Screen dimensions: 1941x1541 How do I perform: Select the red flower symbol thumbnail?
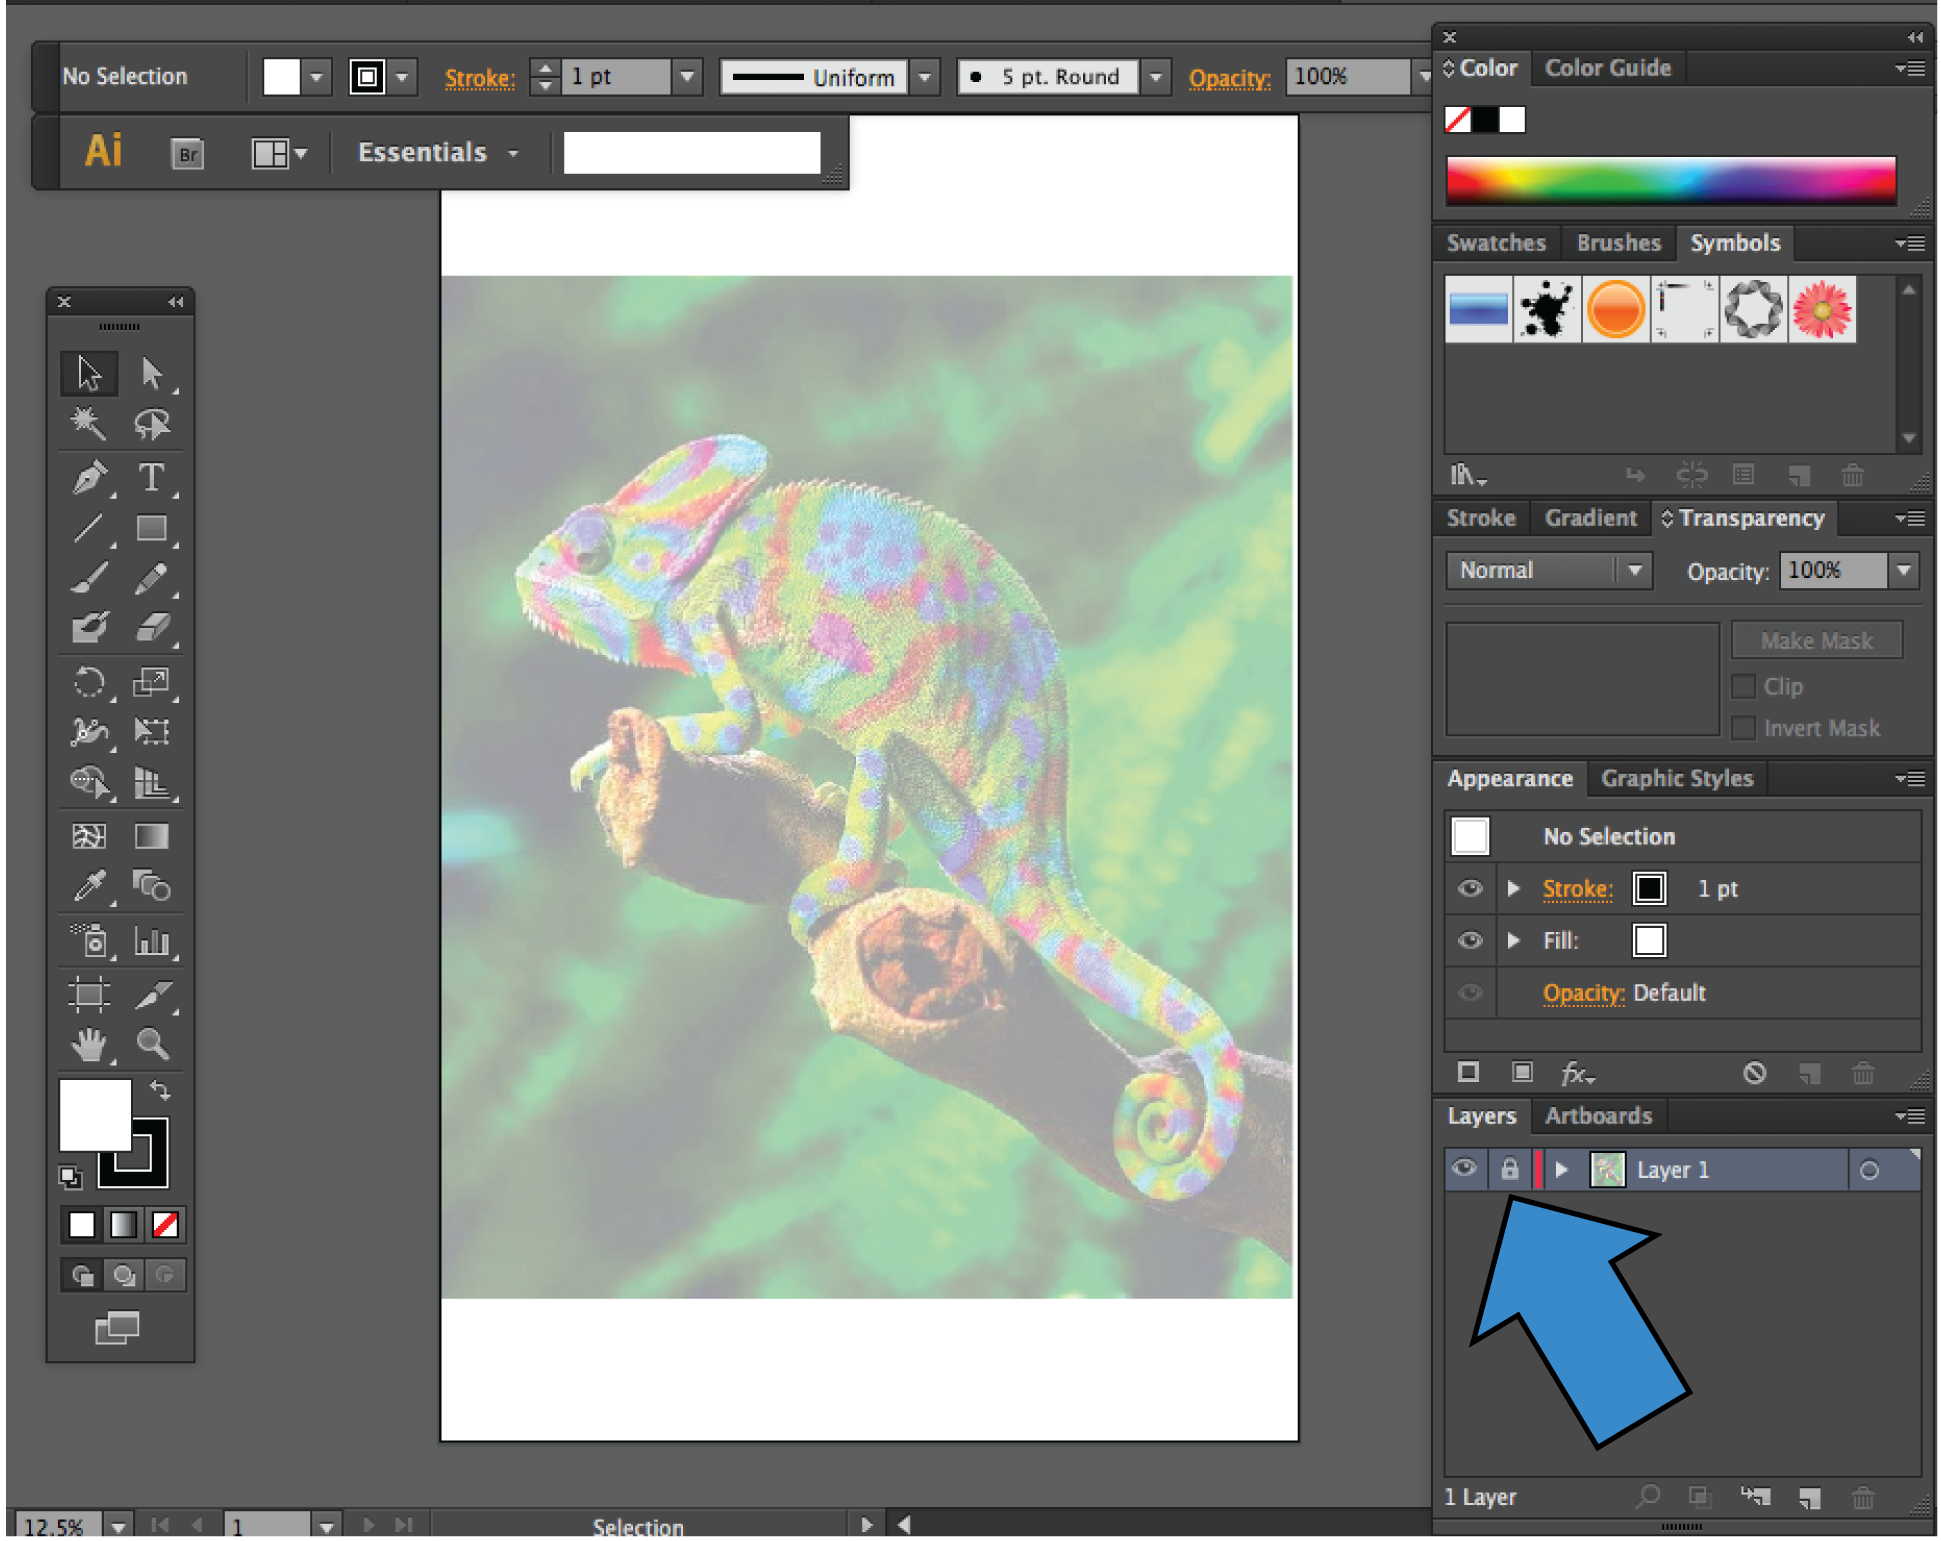pyautogui.click(x=1822, y=309)
